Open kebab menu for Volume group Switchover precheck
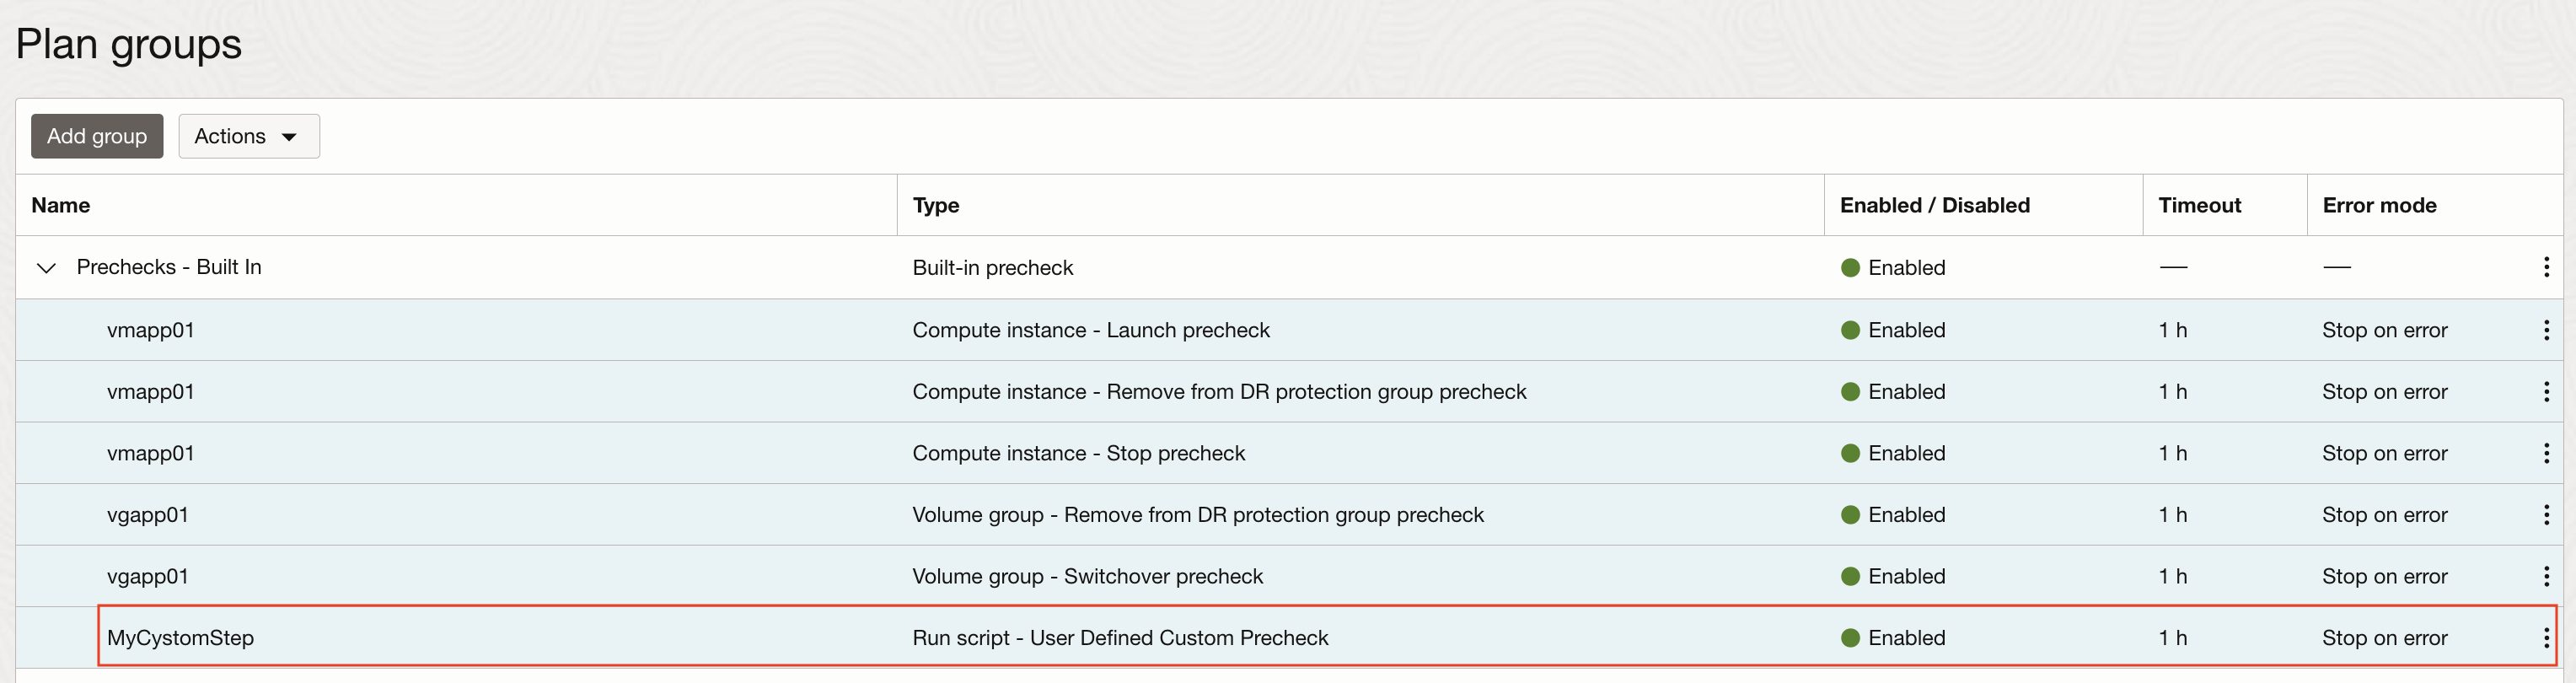The image size is (2576, 683). (2545, 577)
